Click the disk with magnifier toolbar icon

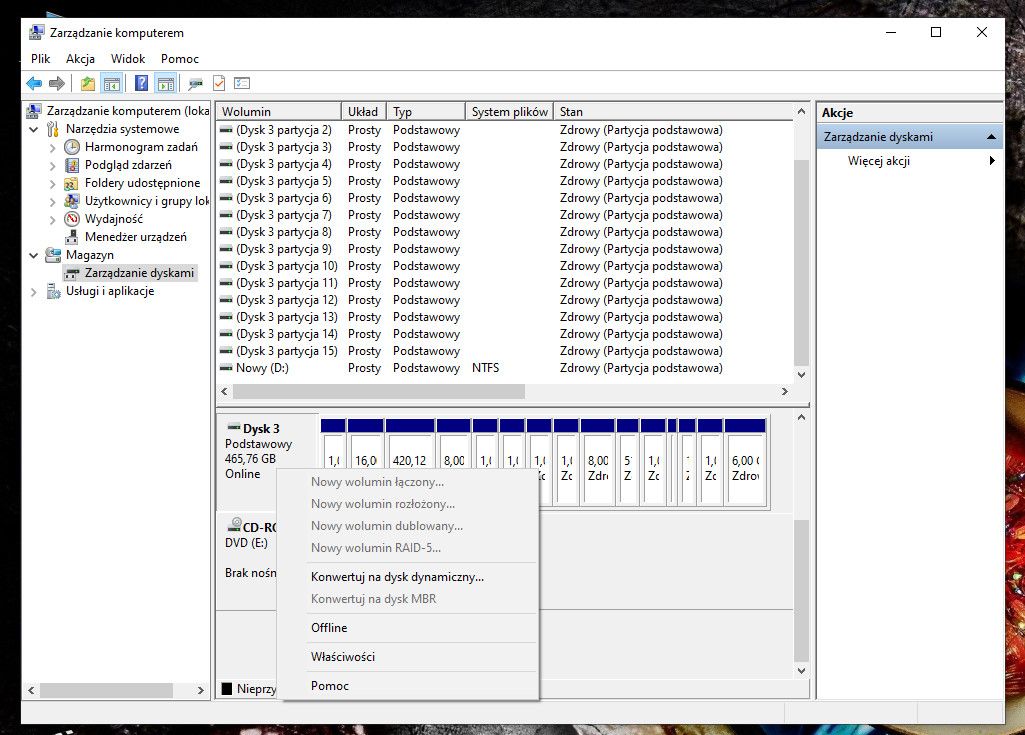coord(195,83)
